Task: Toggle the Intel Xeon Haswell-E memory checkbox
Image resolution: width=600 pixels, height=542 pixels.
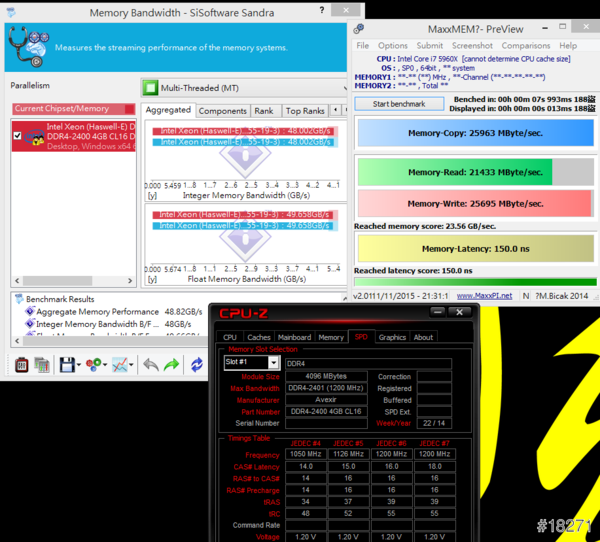Action: 17,135
